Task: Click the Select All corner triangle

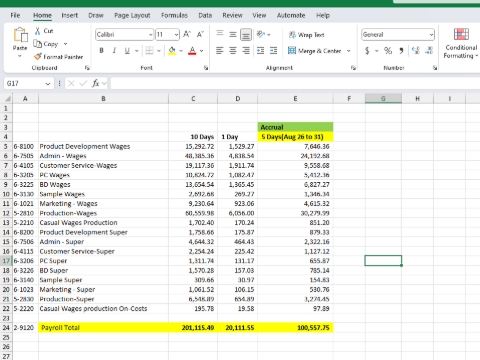Action: pos(7,99)
